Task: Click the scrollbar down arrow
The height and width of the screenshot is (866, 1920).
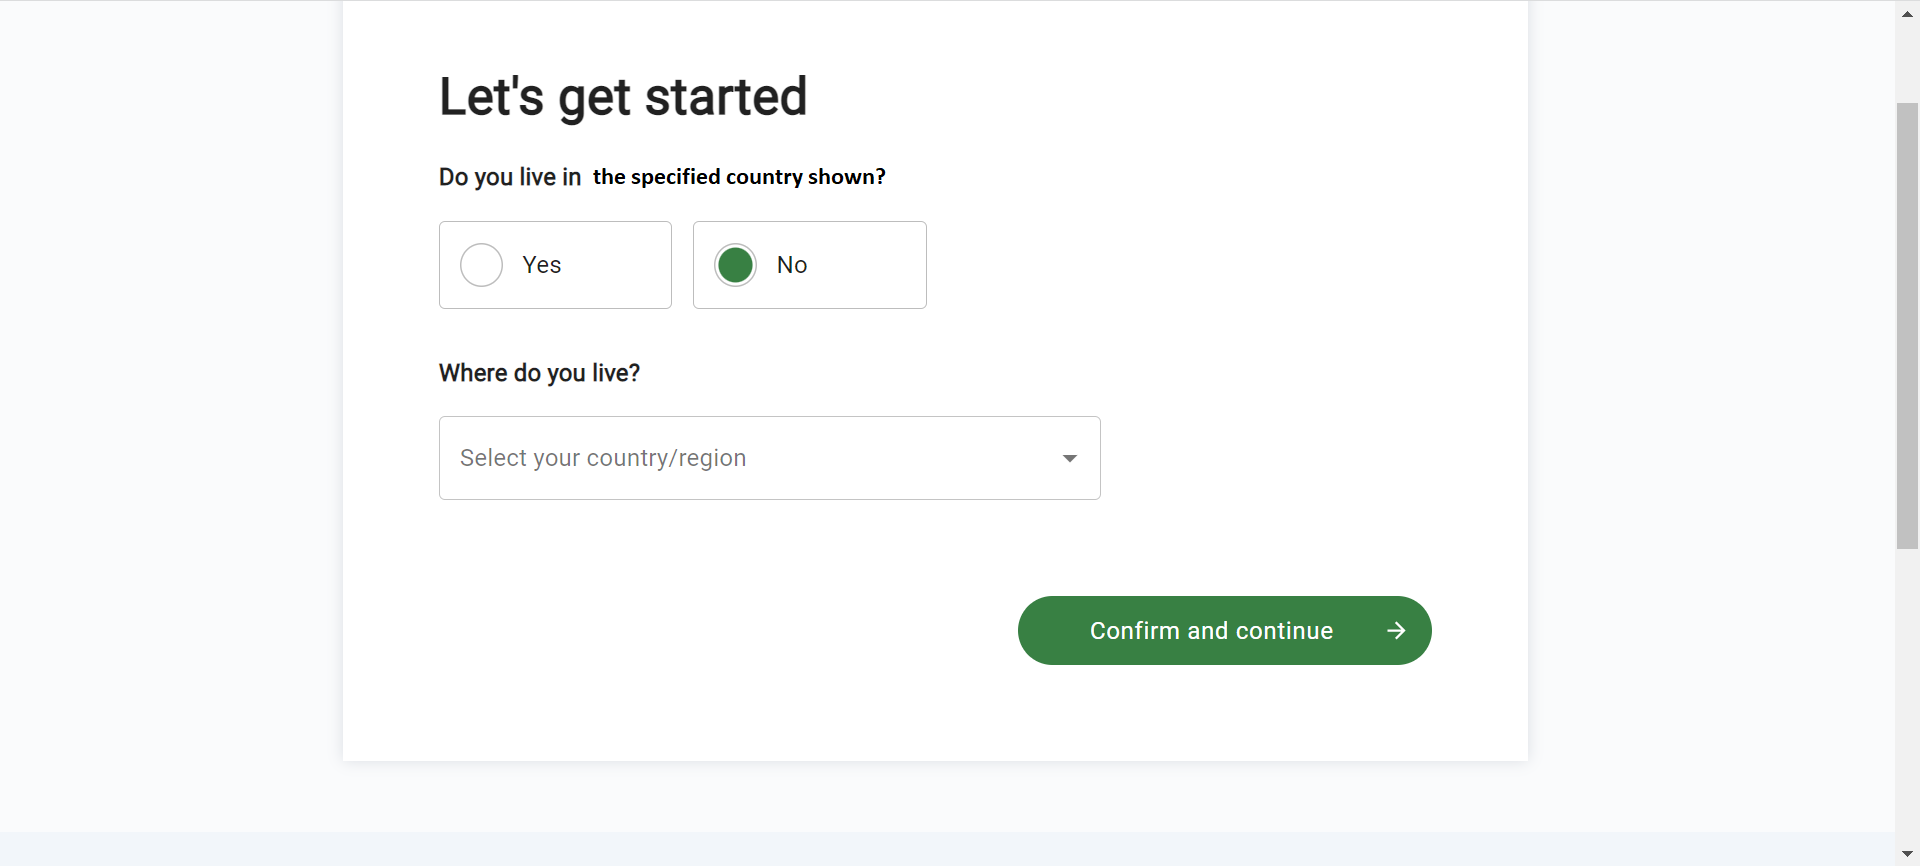Action: 1907,854
